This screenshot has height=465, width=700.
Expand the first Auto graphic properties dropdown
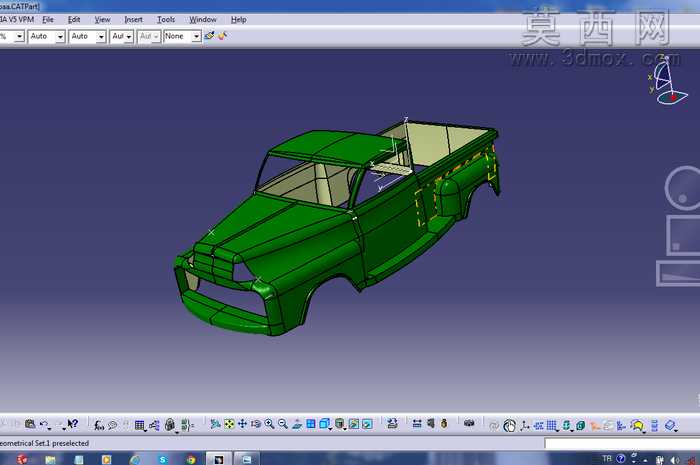coord(60,37)
